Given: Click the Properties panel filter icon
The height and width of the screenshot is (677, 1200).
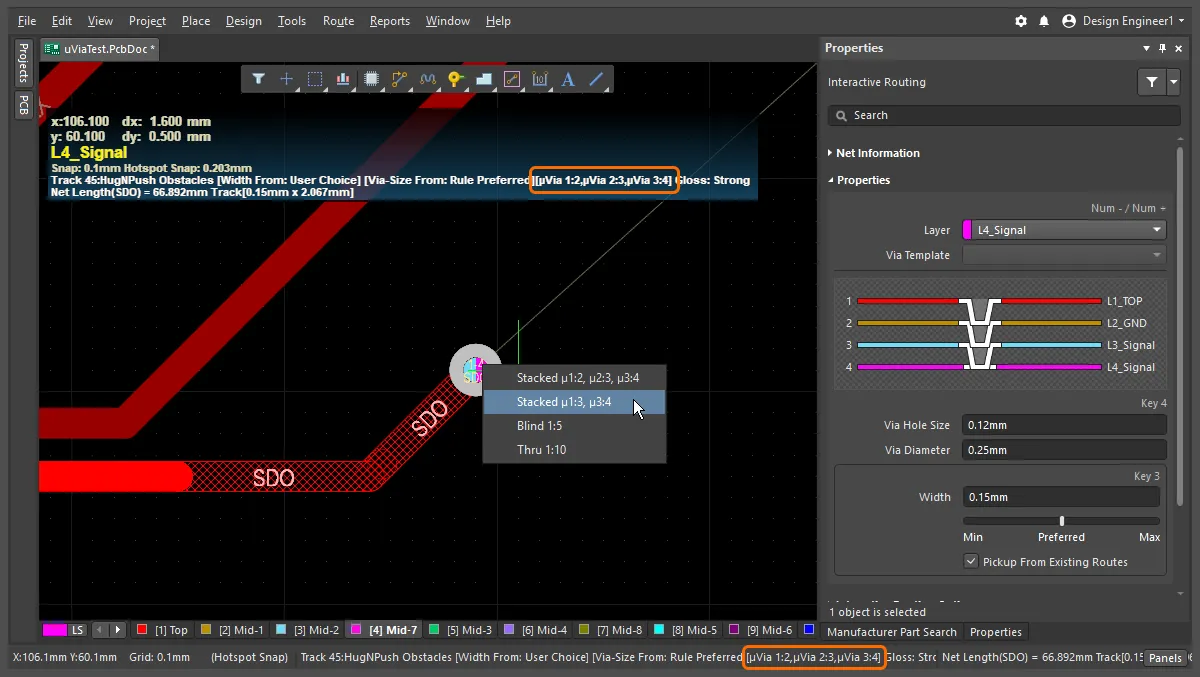Looking at the screenshot, I should [1152, 82].
